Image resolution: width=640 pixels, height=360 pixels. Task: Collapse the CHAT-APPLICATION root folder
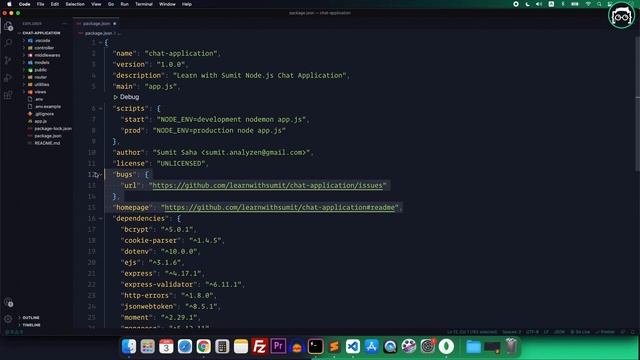[x=41, y=33]
